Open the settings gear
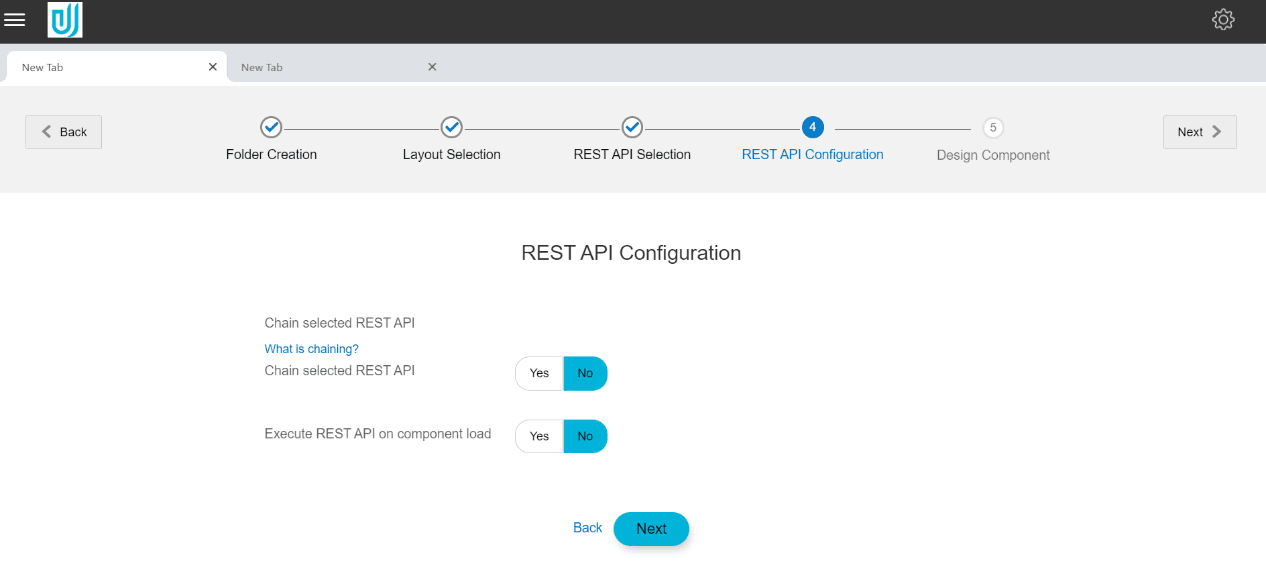Image resolution: width=1266 pixels, height=580 pixels. pos(1223,19)
